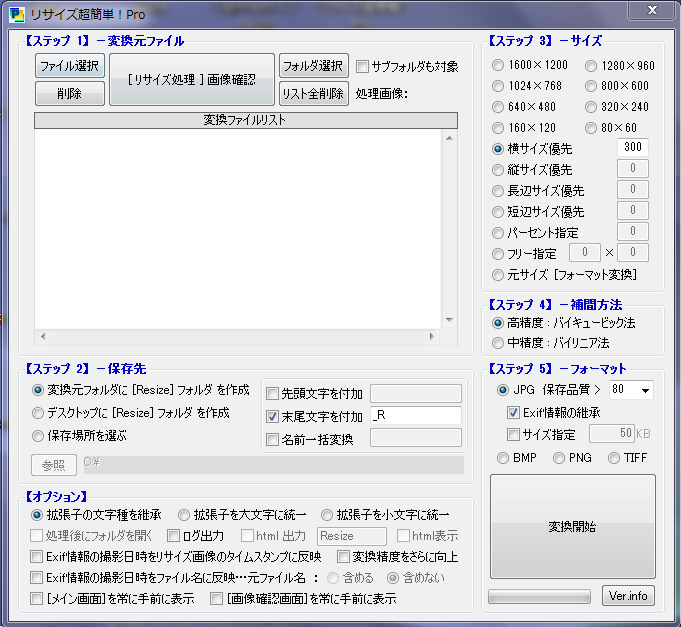Image resolution: width=681 pixels, height=627 pixels.
Task: Toggle Exif情報の継承 checkbox
Action: coord(513,412)
